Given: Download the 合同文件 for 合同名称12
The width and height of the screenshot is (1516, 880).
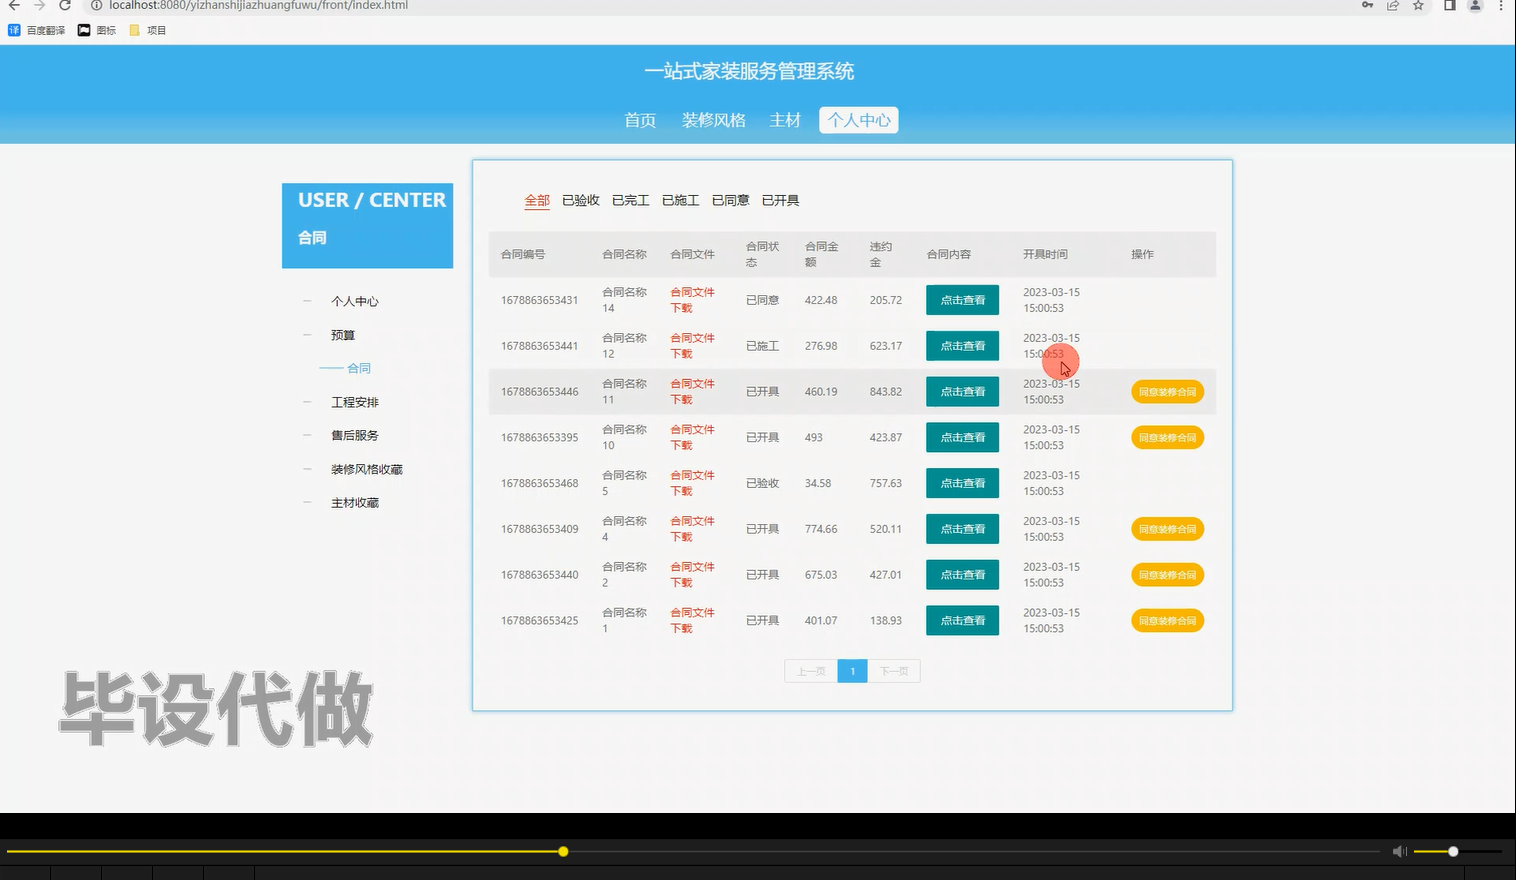Looking at the screenshot, I should 692,345.
